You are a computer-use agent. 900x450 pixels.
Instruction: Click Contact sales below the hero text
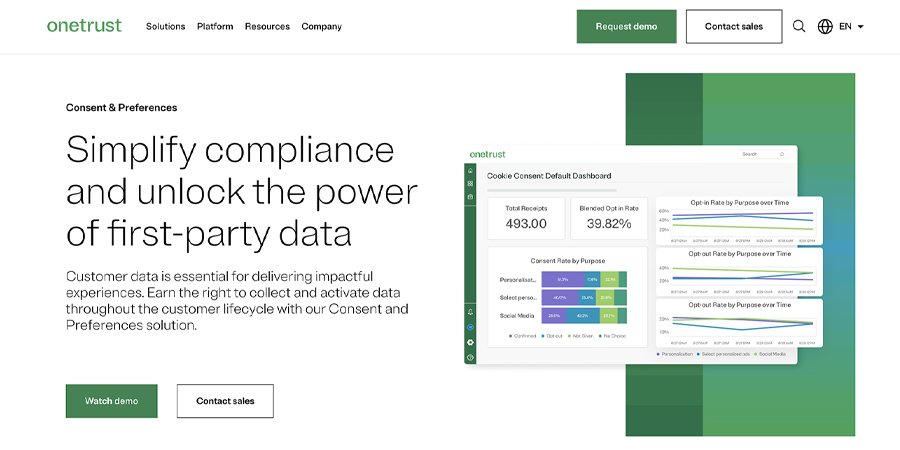click(x=225, y=401)
